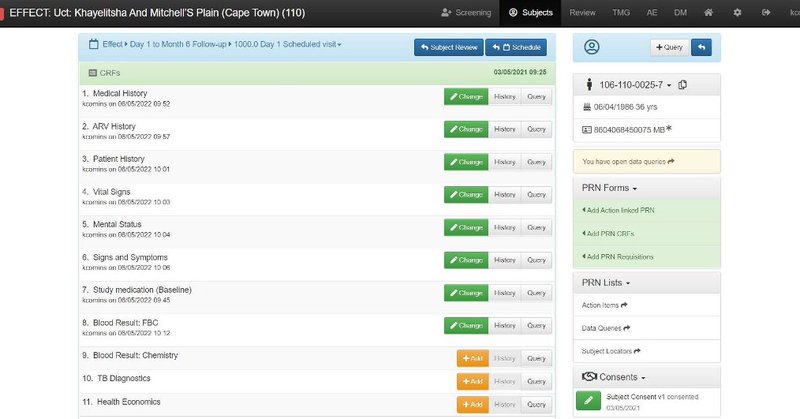Click the + Query button in subject panel
Viewport: 800px width, 419px height.
[x=669, y=47]
